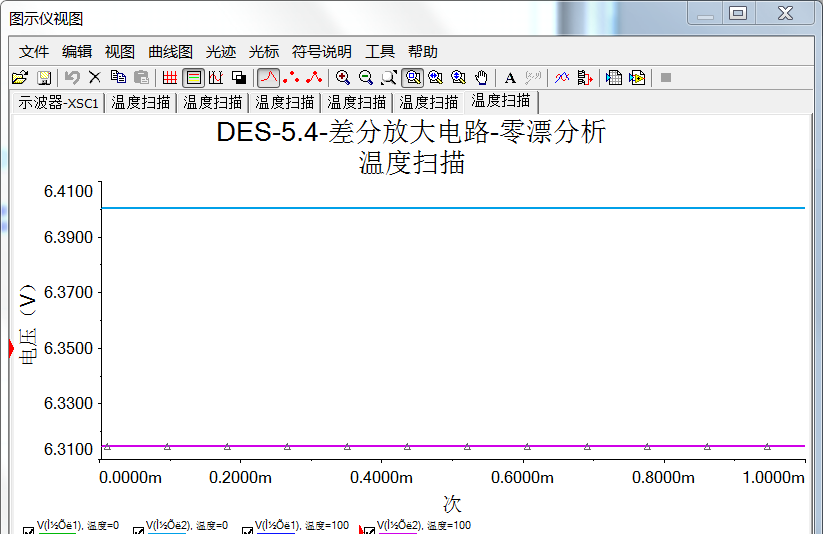This screenshot has width=823, height=534.
Task: Select the light blue trace line
Action: (x=452, y=208)
